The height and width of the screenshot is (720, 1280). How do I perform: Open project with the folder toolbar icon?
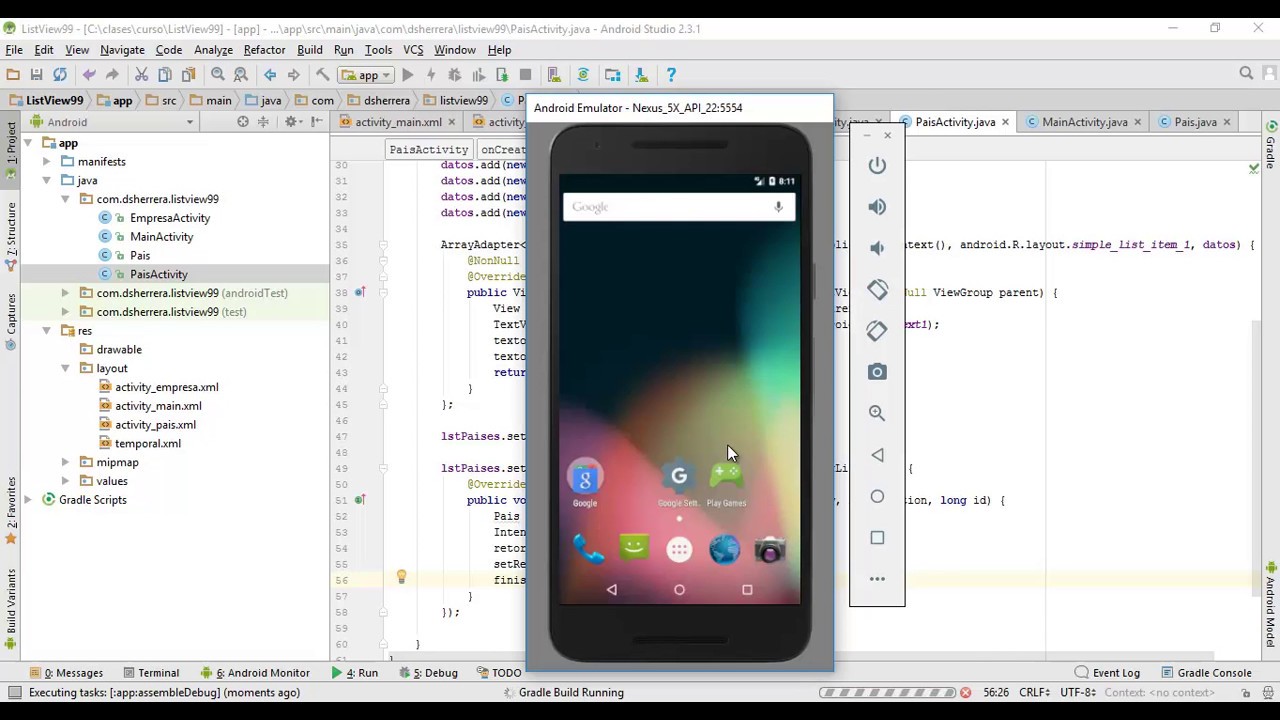(13, 75)
